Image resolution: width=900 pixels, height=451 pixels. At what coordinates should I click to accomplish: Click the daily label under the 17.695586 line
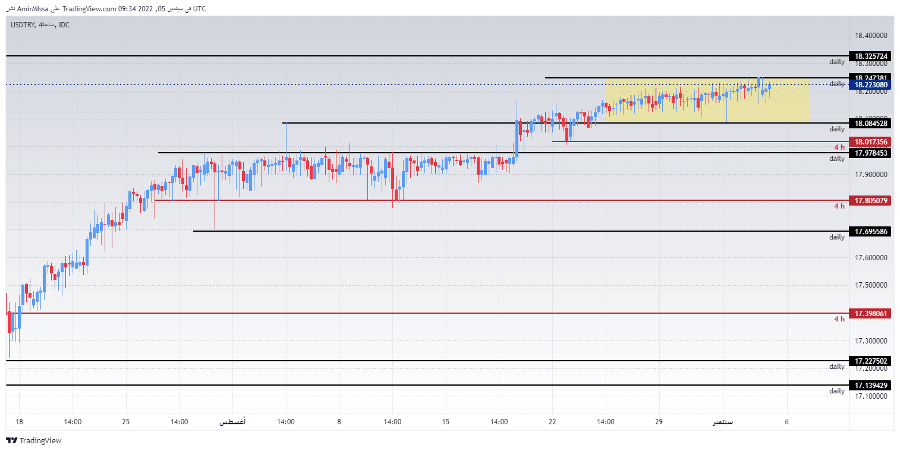(837, 237)
